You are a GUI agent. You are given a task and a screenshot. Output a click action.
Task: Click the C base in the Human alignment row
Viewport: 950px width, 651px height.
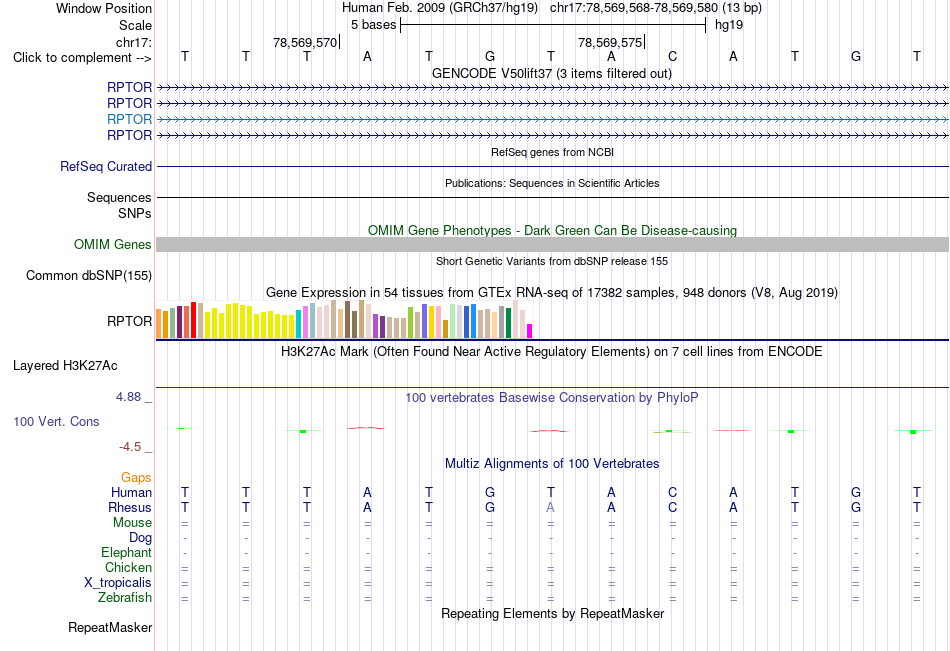[673, 492]
